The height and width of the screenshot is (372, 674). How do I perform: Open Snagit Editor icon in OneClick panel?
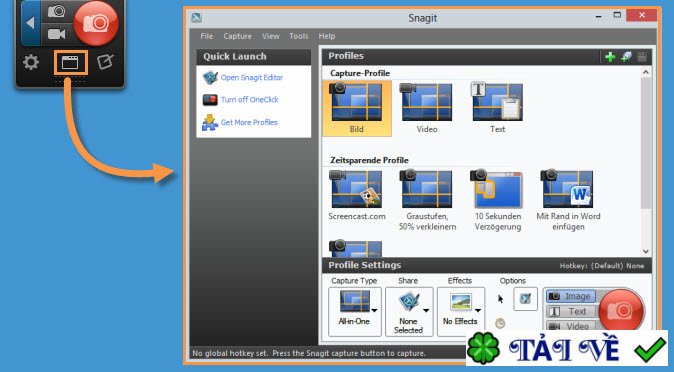coord(105,62)
